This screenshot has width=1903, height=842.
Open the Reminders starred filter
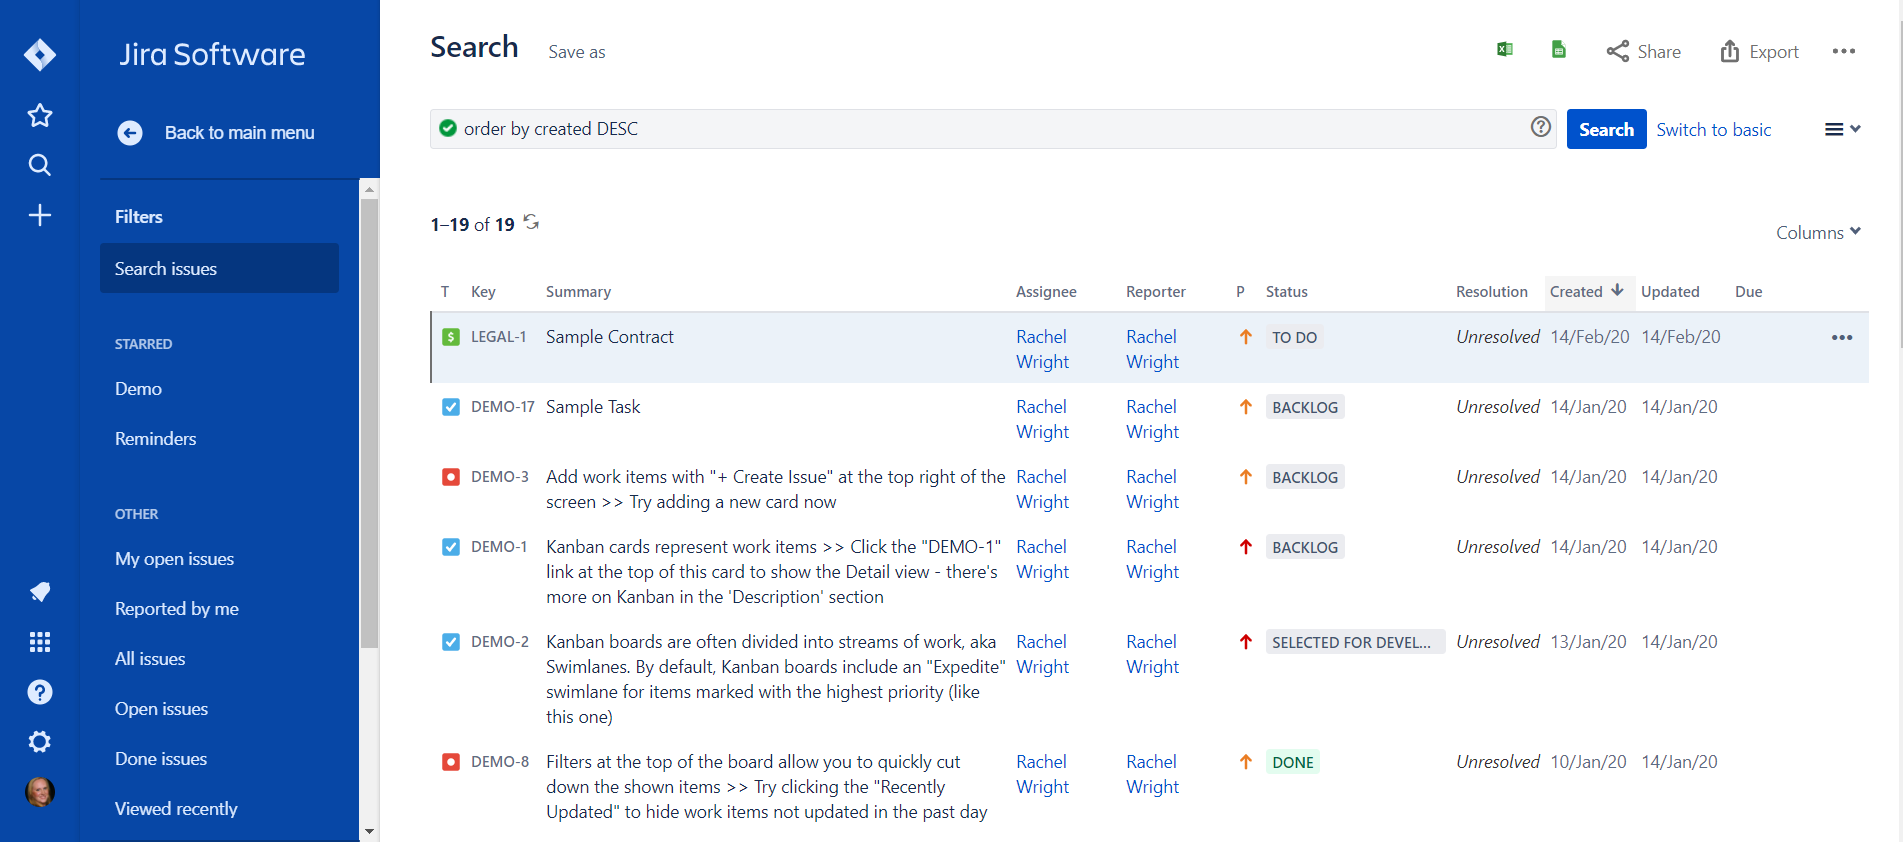(155, 439)
